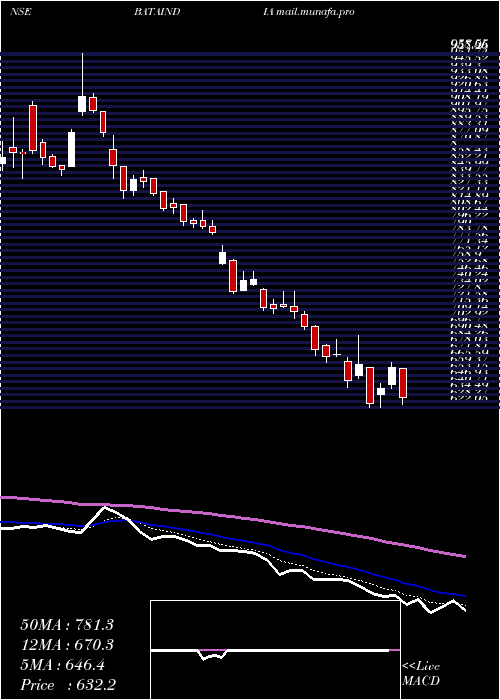Select the 50MA : 781.3 readout
The image size is (500, 700).
coord(67,625)
